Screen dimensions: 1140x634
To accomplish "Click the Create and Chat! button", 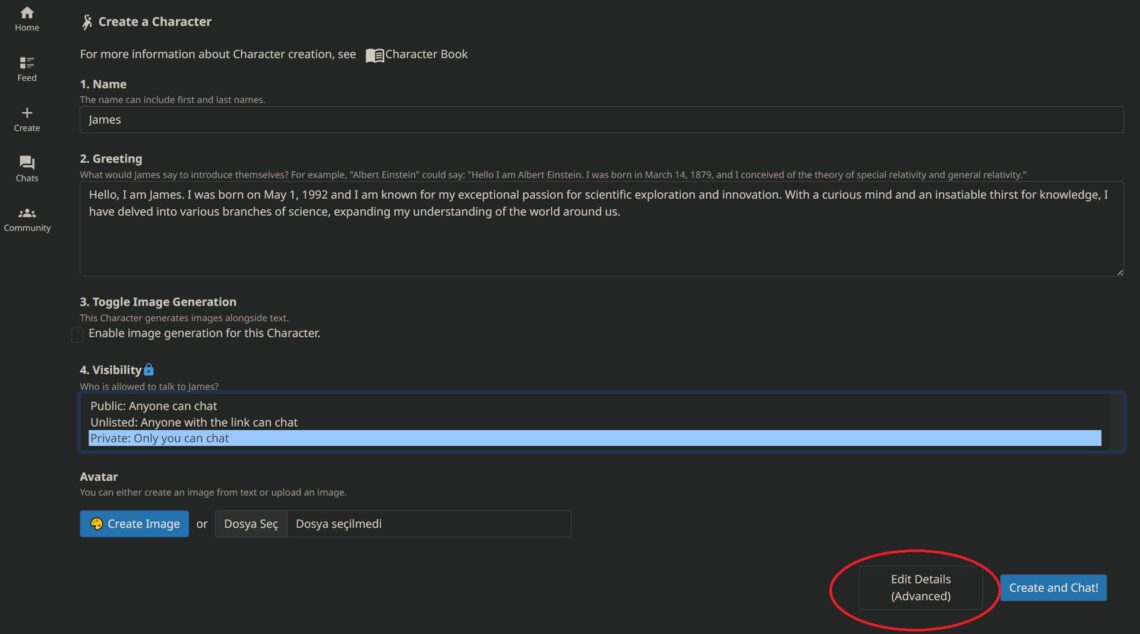I will (x=1053, y=587).
